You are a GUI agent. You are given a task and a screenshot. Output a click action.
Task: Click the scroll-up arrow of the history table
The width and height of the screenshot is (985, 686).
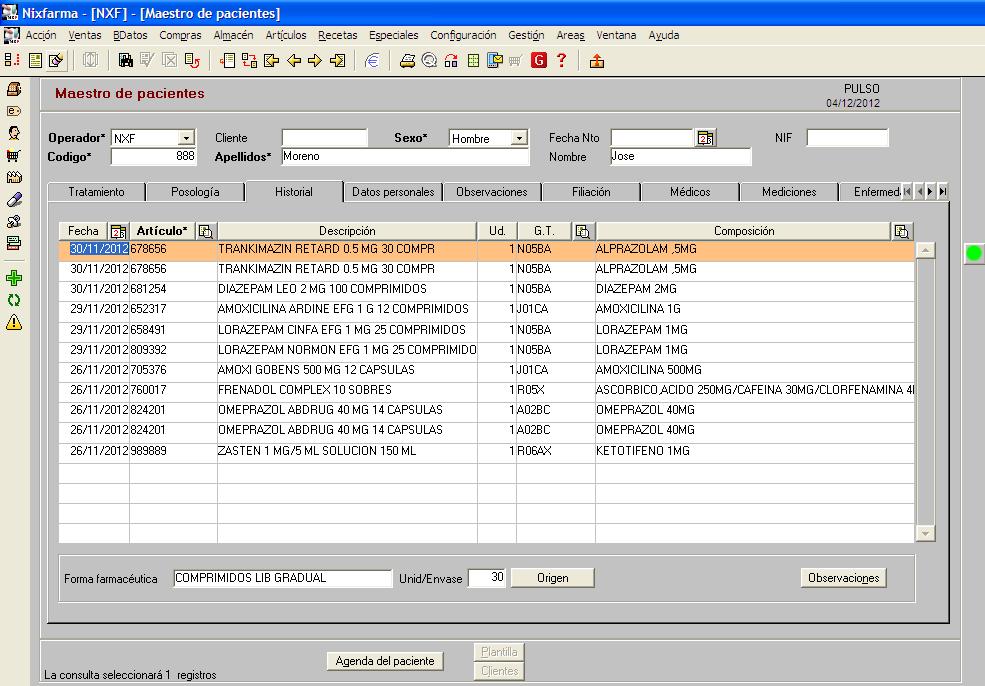(x=925, y=251)
